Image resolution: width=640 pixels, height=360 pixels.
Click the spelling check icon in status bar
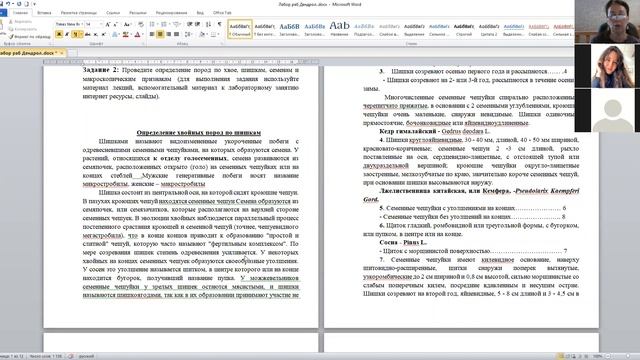(x=71, y=356)
